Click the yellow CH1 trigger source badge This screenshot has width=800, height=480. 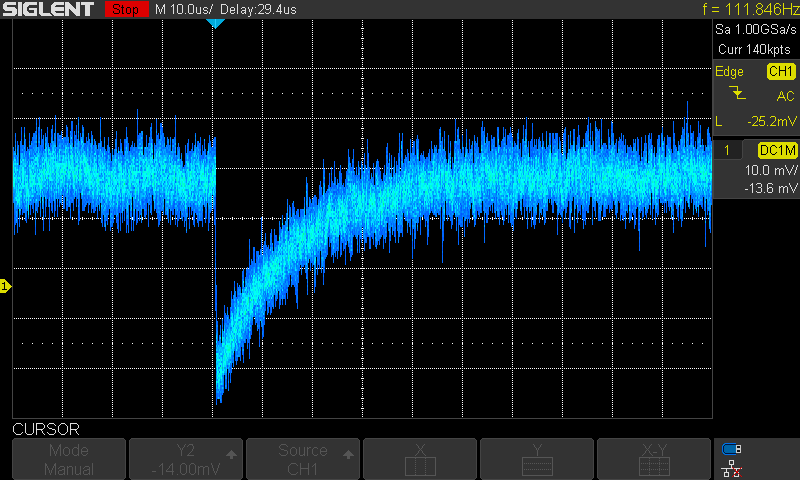pyautogui.click(x=781, y=71)
